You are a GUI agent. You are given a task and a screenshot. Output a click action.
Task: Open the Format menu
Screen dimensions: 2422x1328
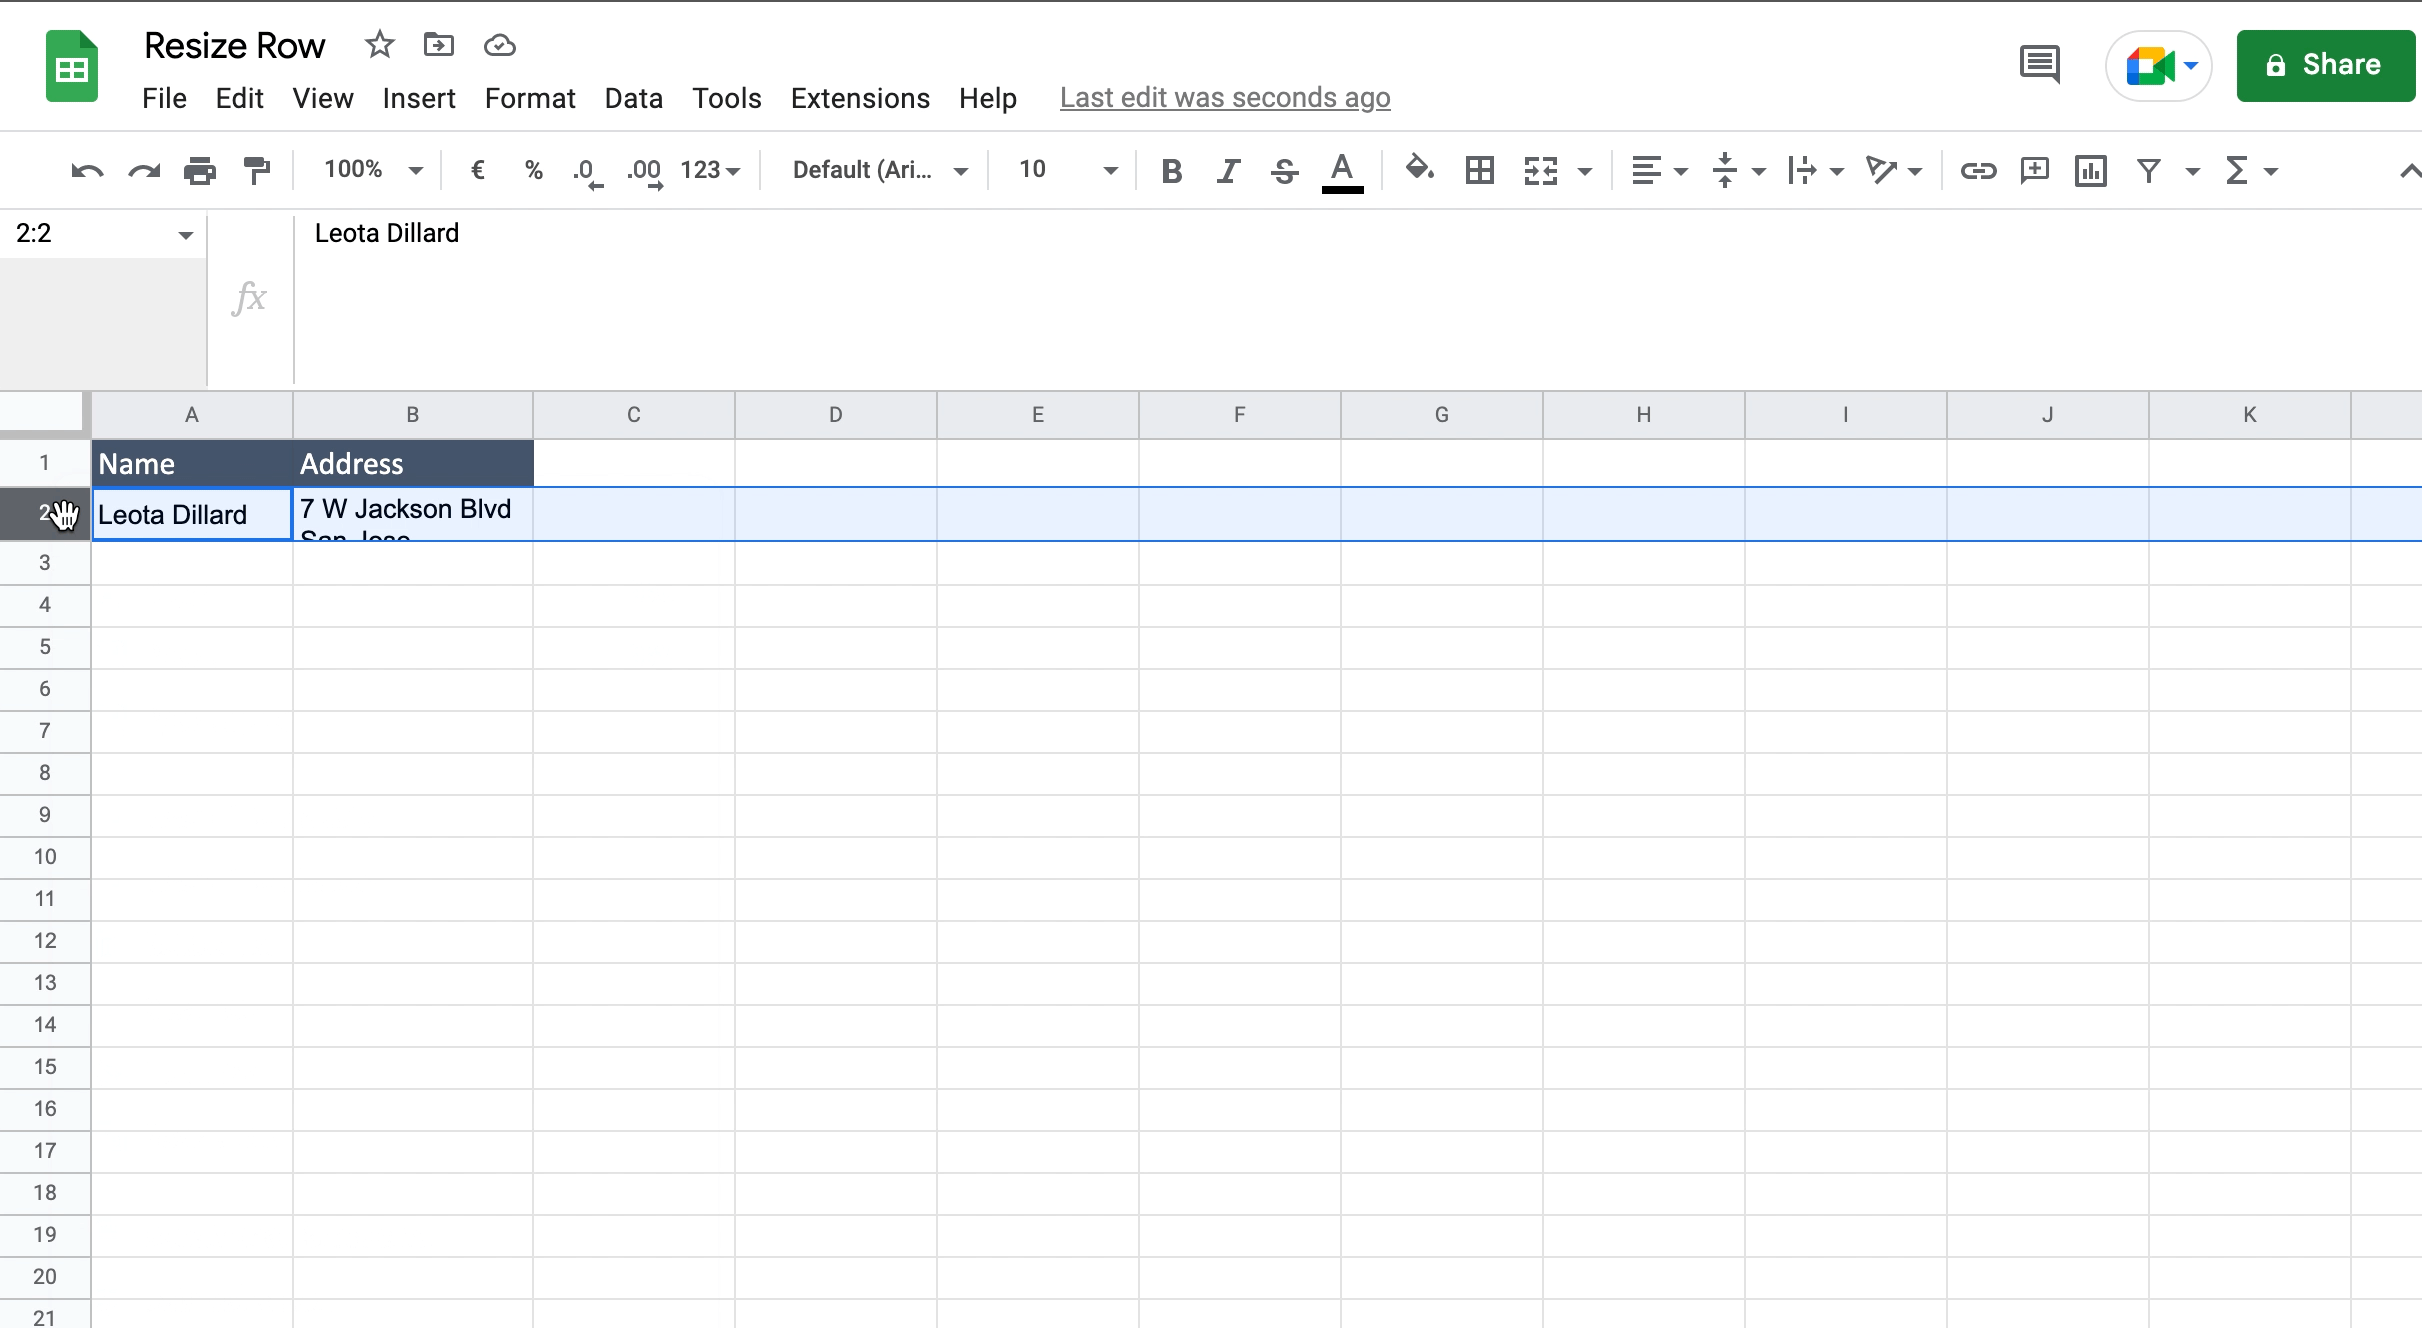point(529,98)
